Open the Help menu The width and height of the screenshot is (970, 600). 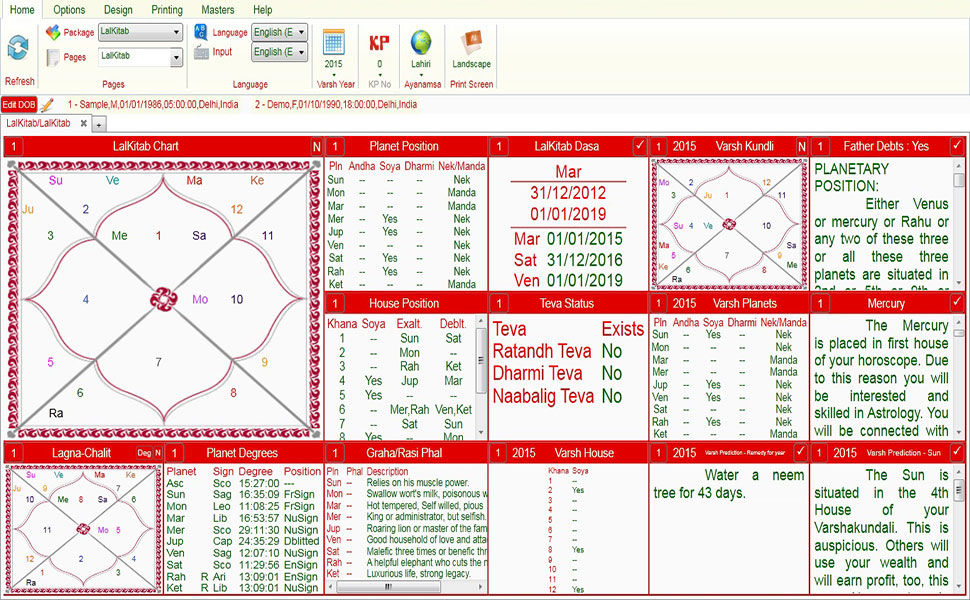coord(262,10)
